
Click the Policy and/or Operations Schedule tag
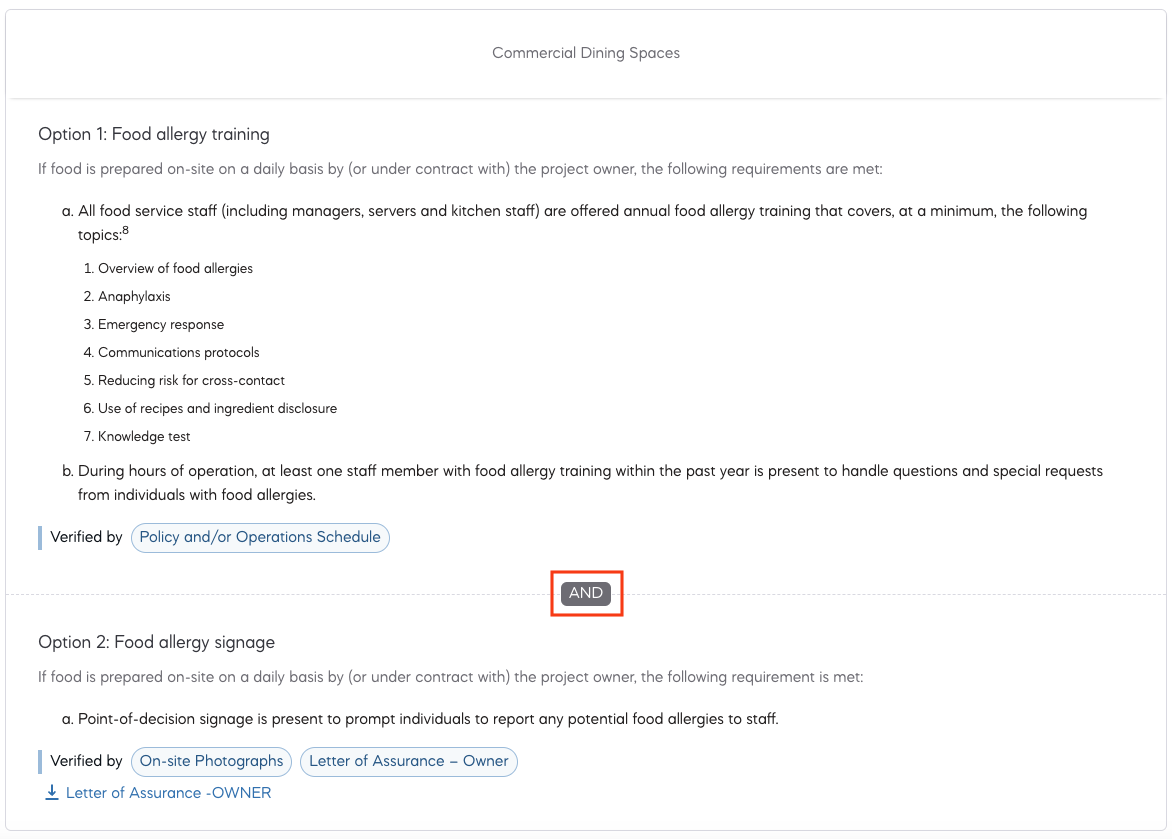pyautogui.click(x=260, y=537)
